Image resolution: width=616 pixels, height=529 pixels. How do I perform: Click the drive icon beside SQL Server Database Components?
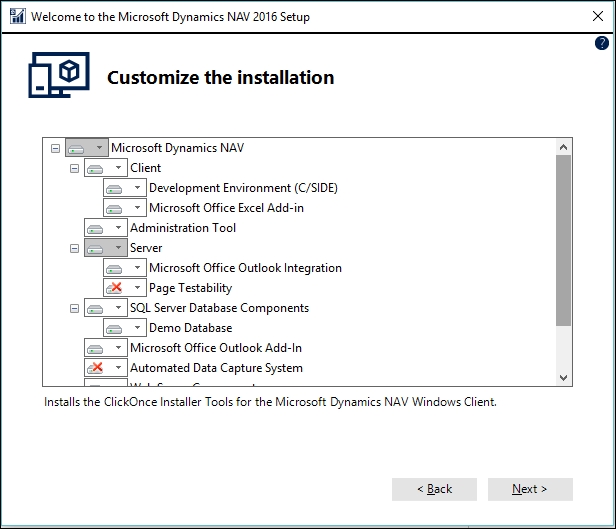[95, 309]
